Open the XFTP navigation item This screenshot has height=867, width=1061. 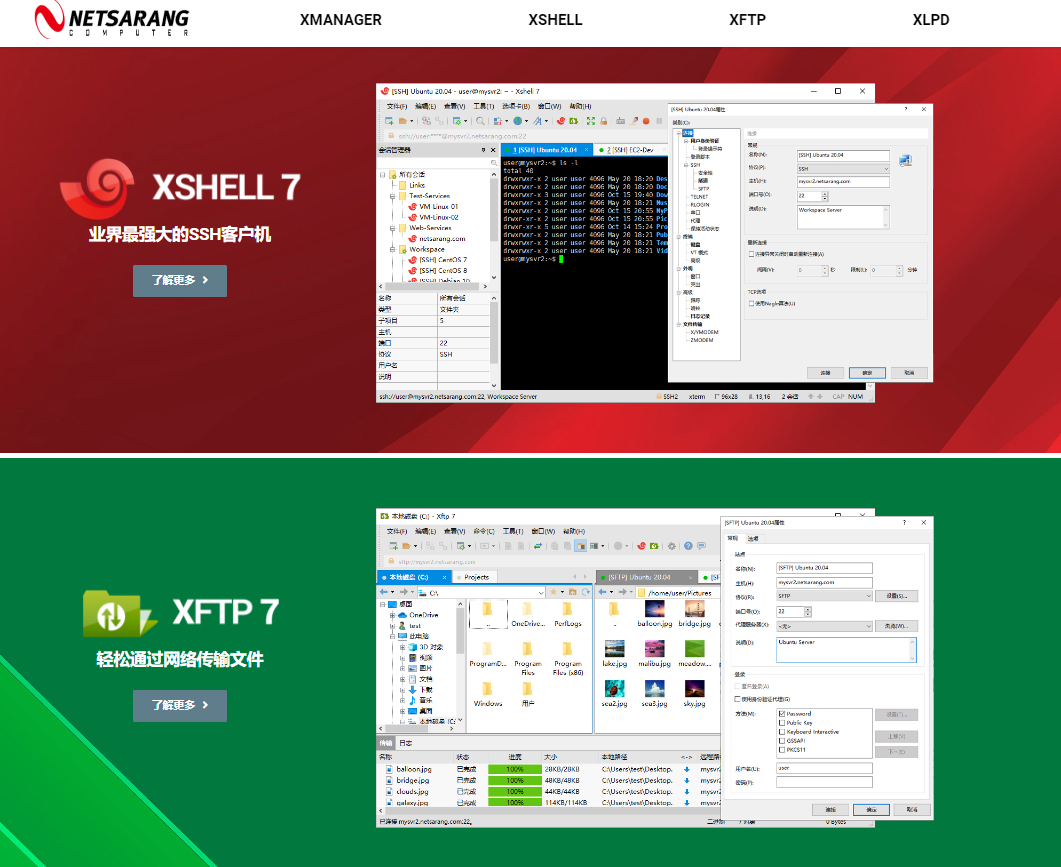747,20
